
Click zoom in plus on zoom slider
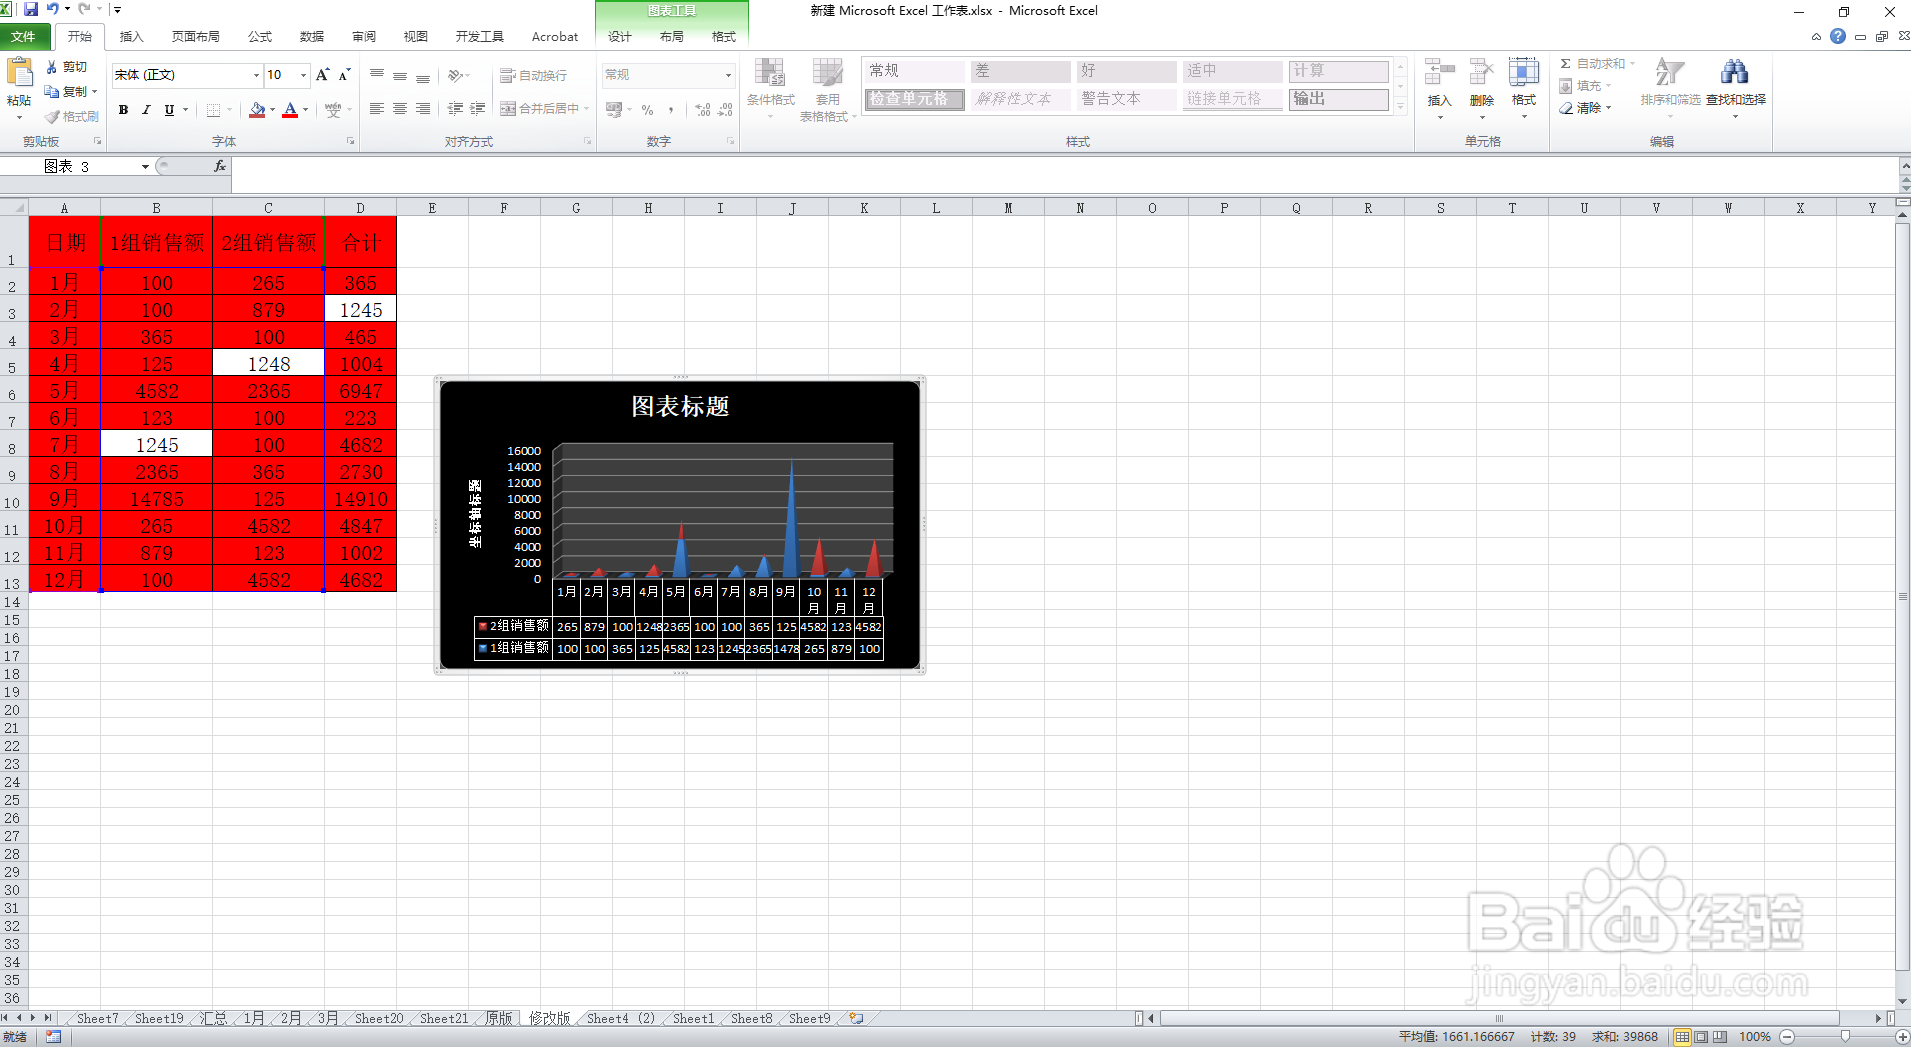click(x=1902, y=1037)
